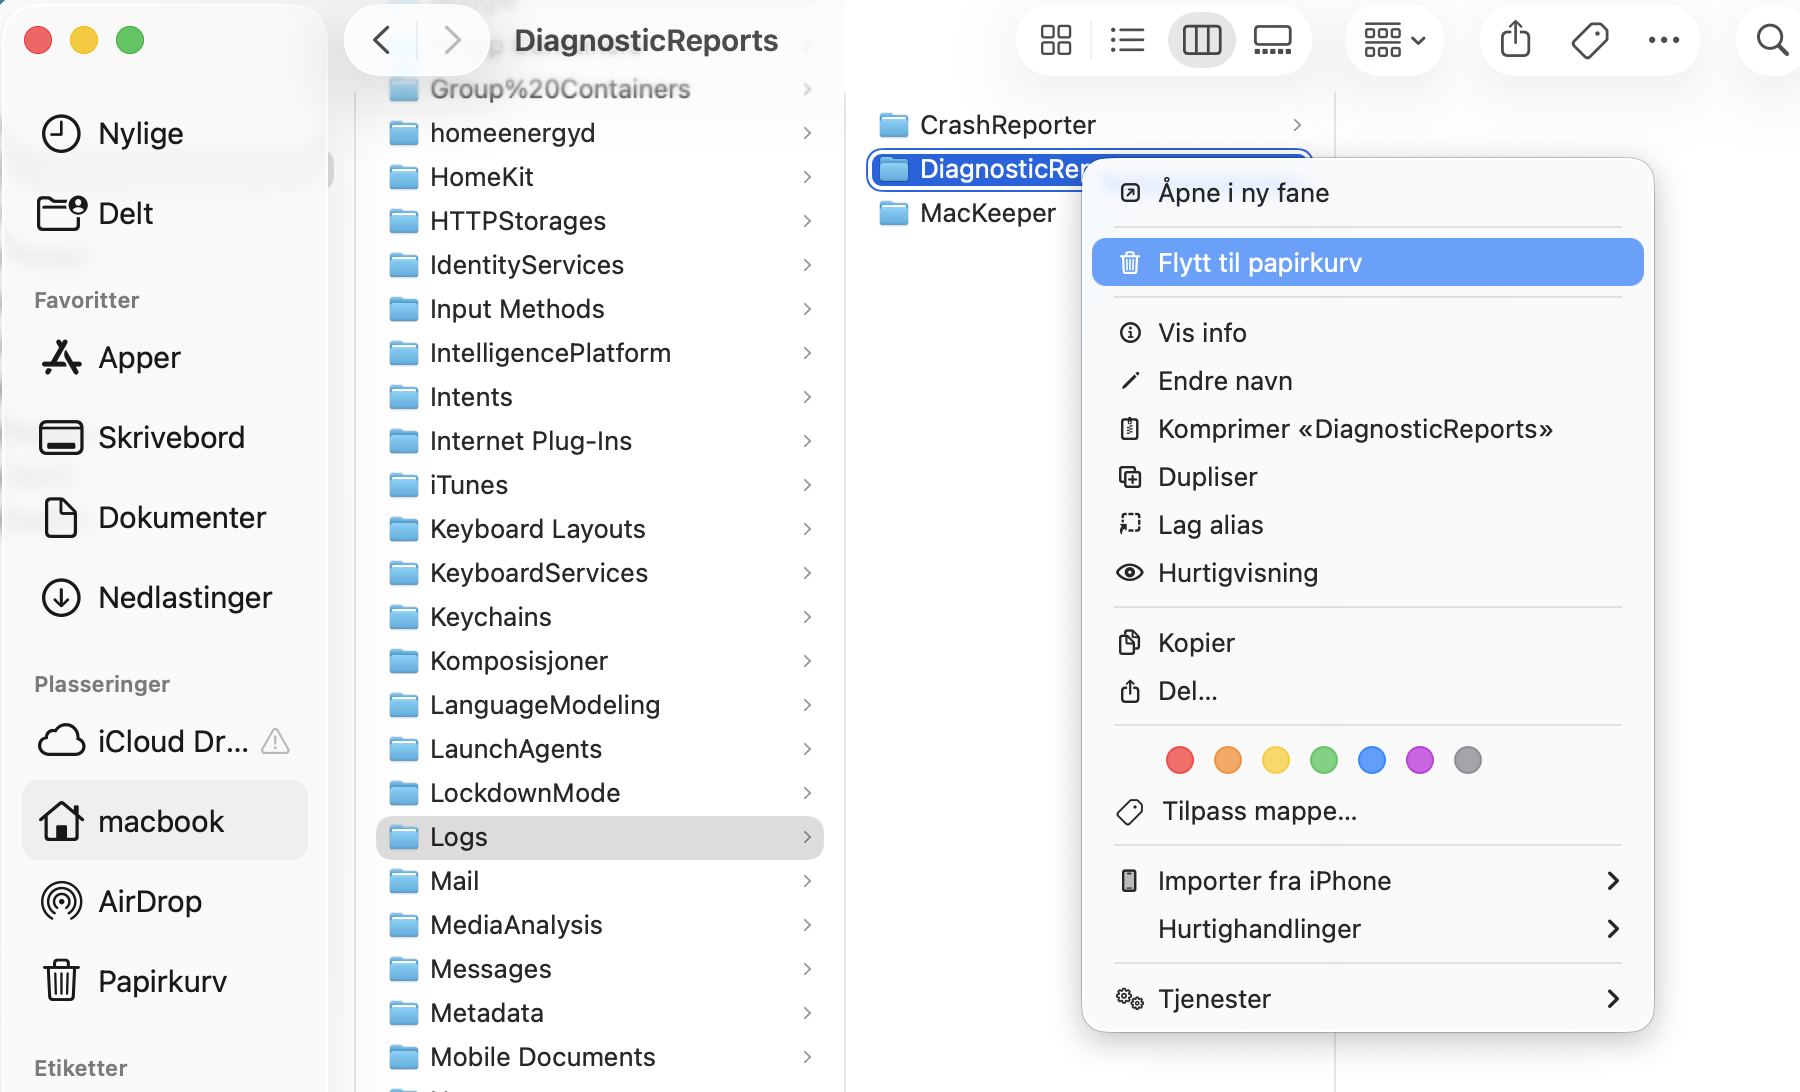Open Papirkurv in the sidebar

[x=165, y=981]
